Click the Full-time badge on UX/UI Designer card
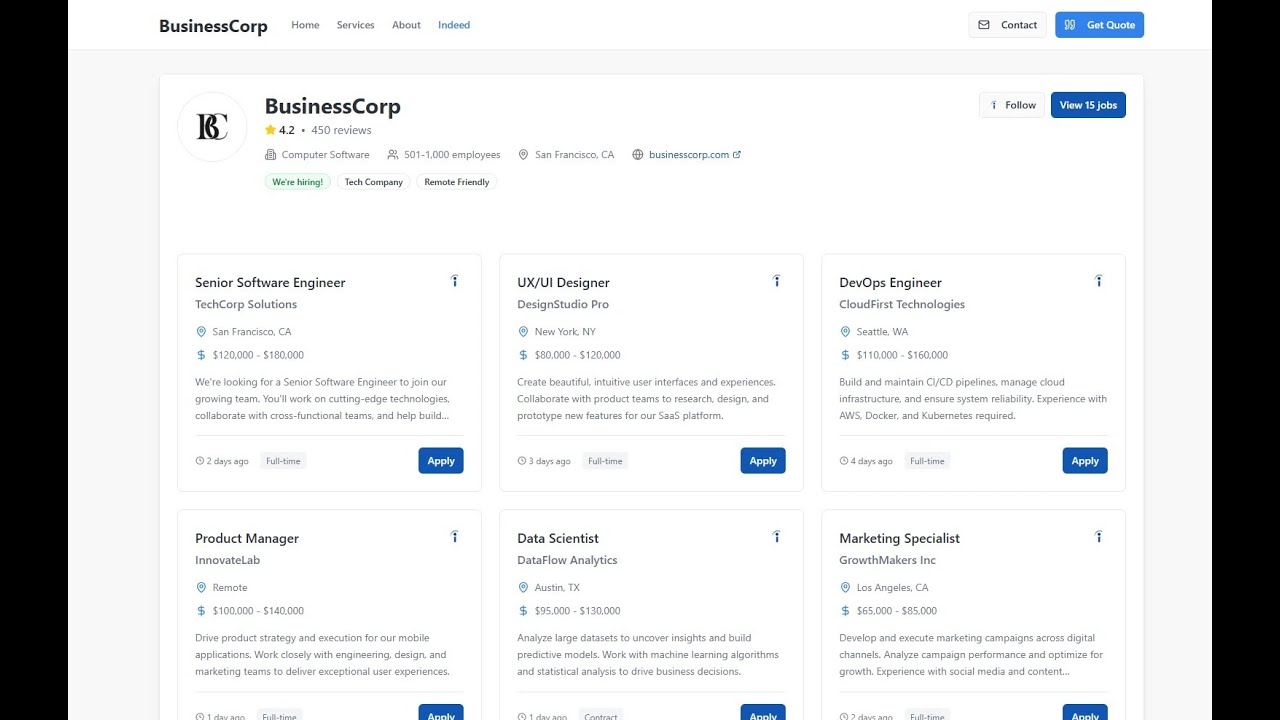The height and width of the screenshot is (720, 1280). coord(605,461)
